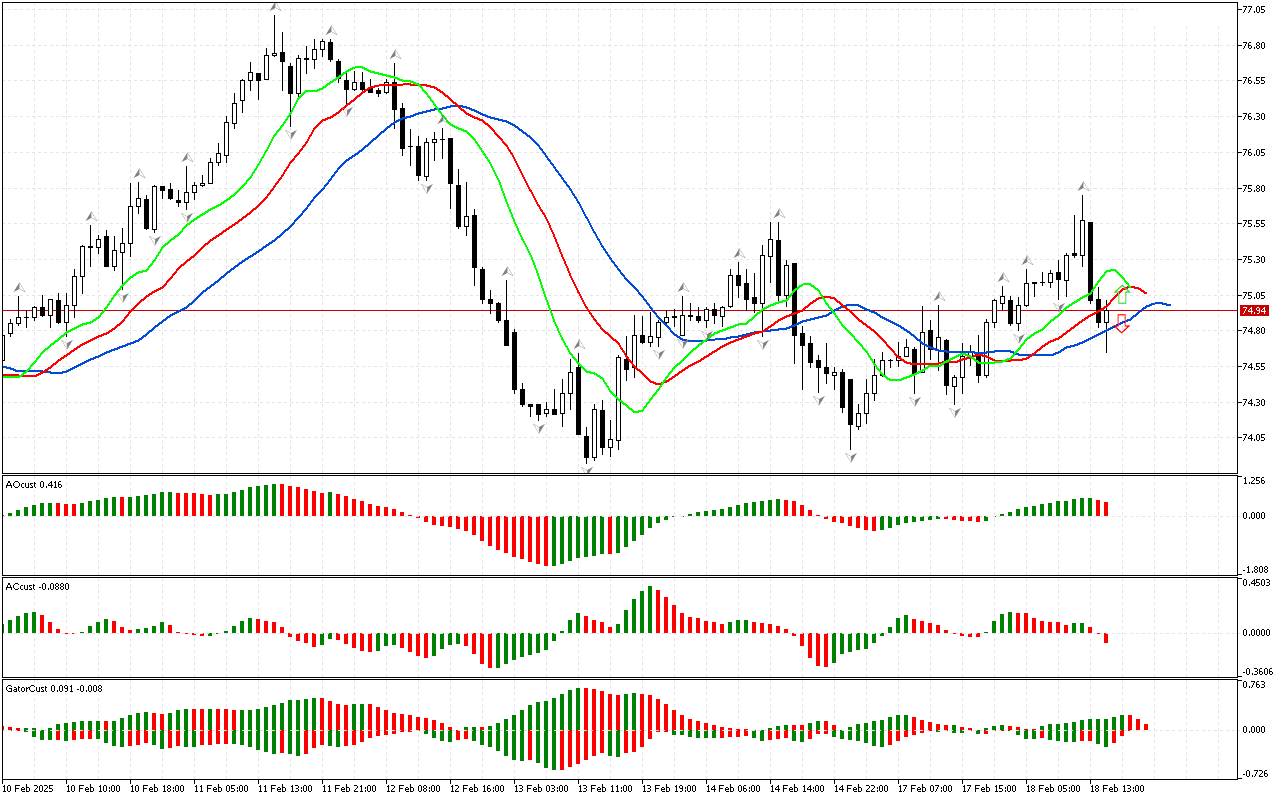Click the 74.55 price scale value

1254,367
